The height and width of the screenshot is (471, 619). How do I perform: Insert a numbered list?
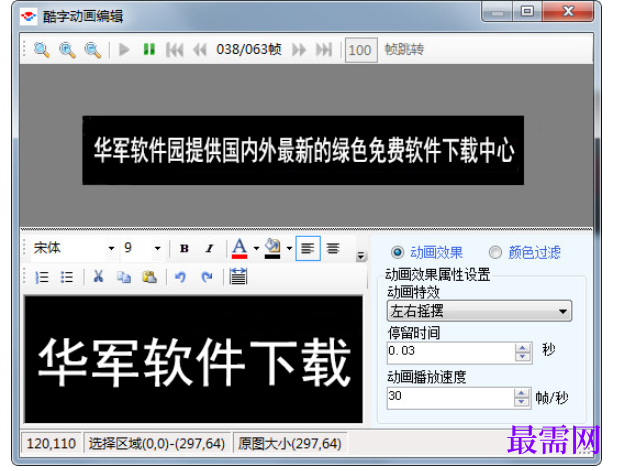(x=41, y=277)
